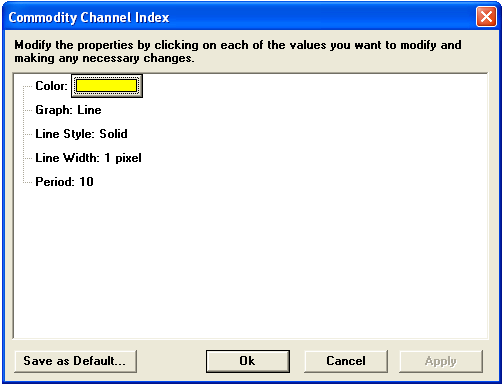
Task: Click the 'Color:' label text
Action: coord(51,86)
